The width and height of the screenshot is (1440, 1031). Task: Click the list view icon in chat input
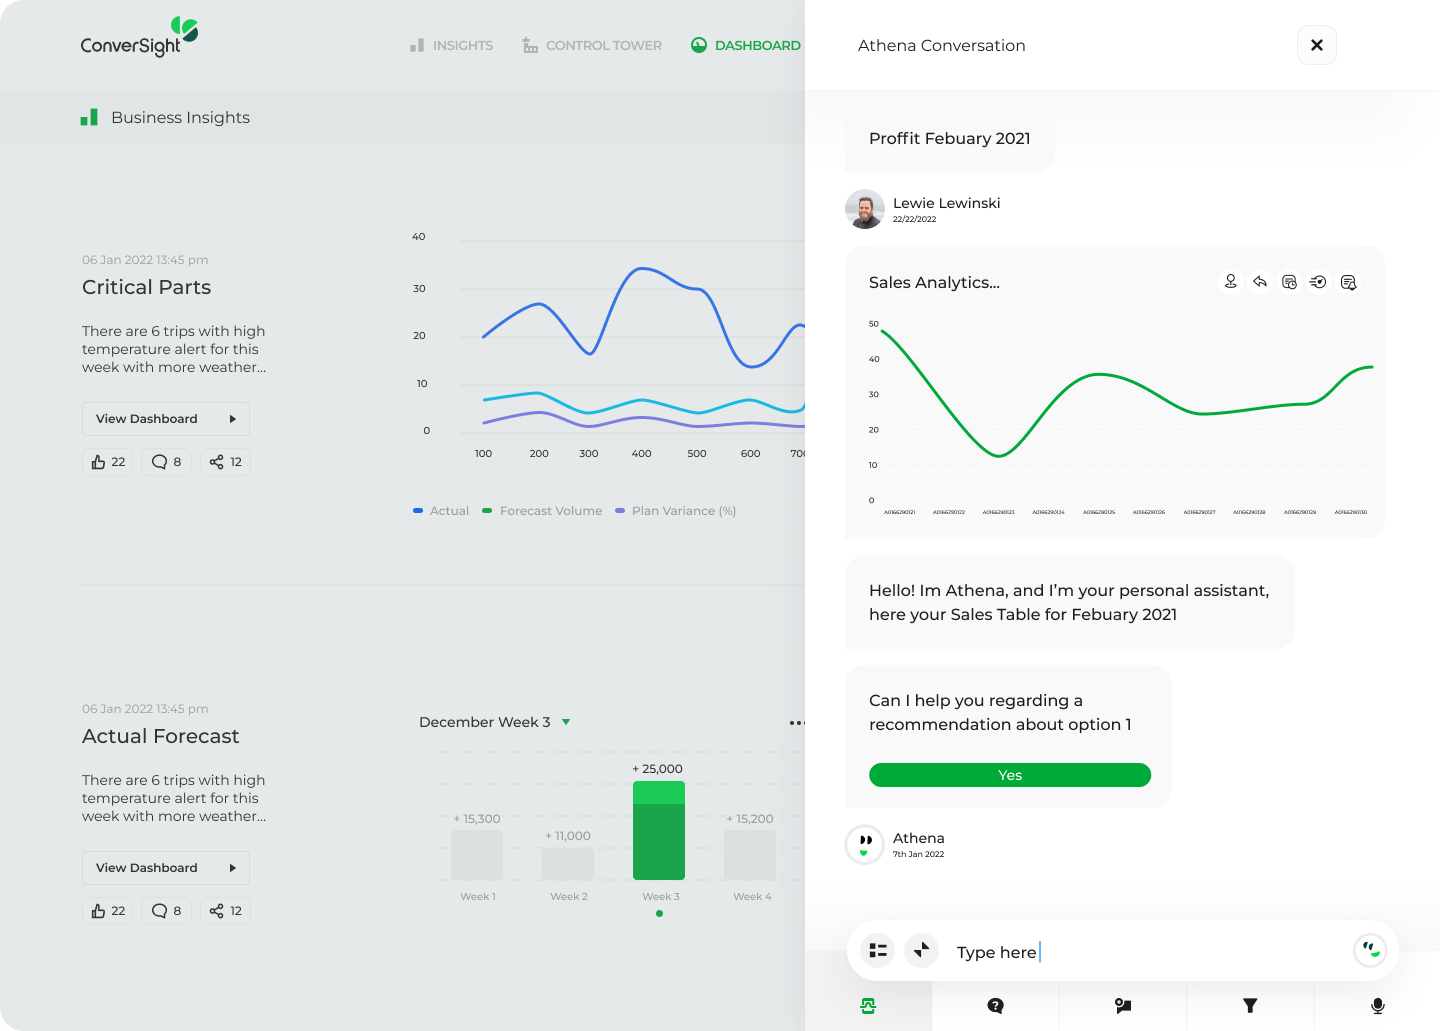pos(878,950)
